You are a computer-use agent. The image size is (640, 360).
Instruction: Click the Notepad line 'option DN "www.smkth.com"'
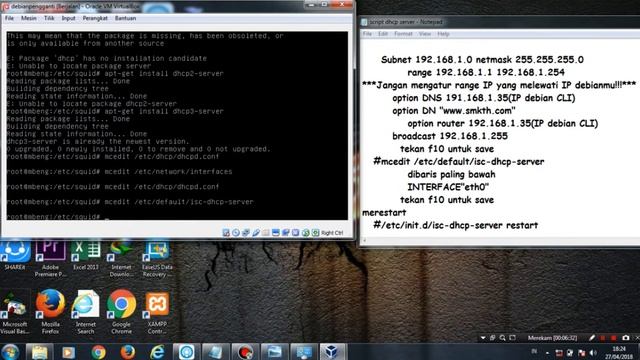(453, 111)
